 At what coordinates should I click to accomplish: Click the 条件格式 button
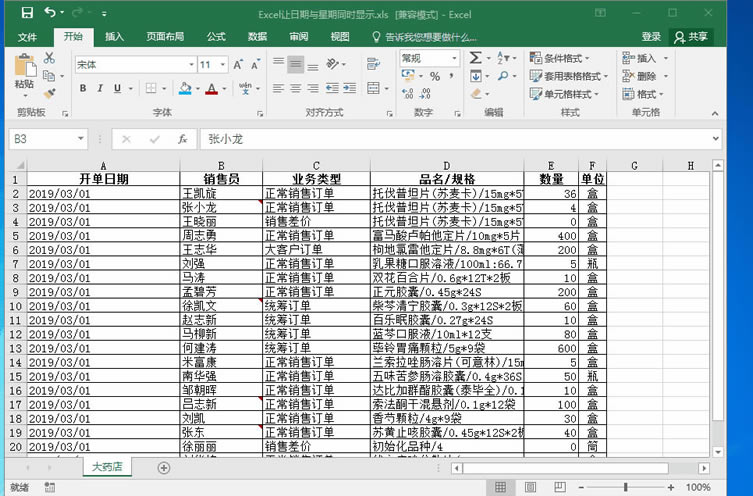pyautogui.click(x=568, y=58)
